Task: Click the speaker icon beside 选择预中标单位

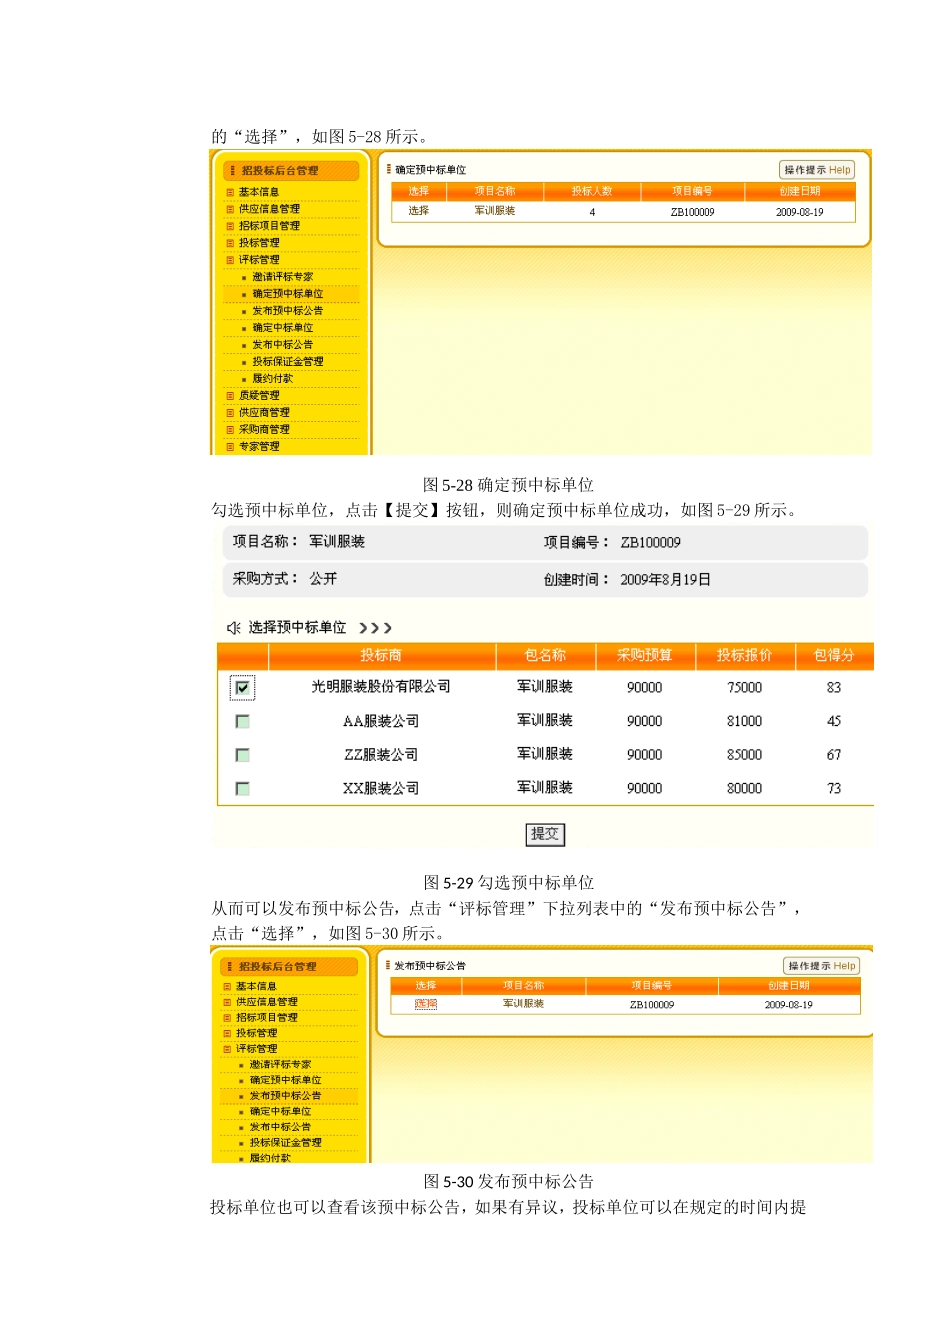Action: (233, 628)
